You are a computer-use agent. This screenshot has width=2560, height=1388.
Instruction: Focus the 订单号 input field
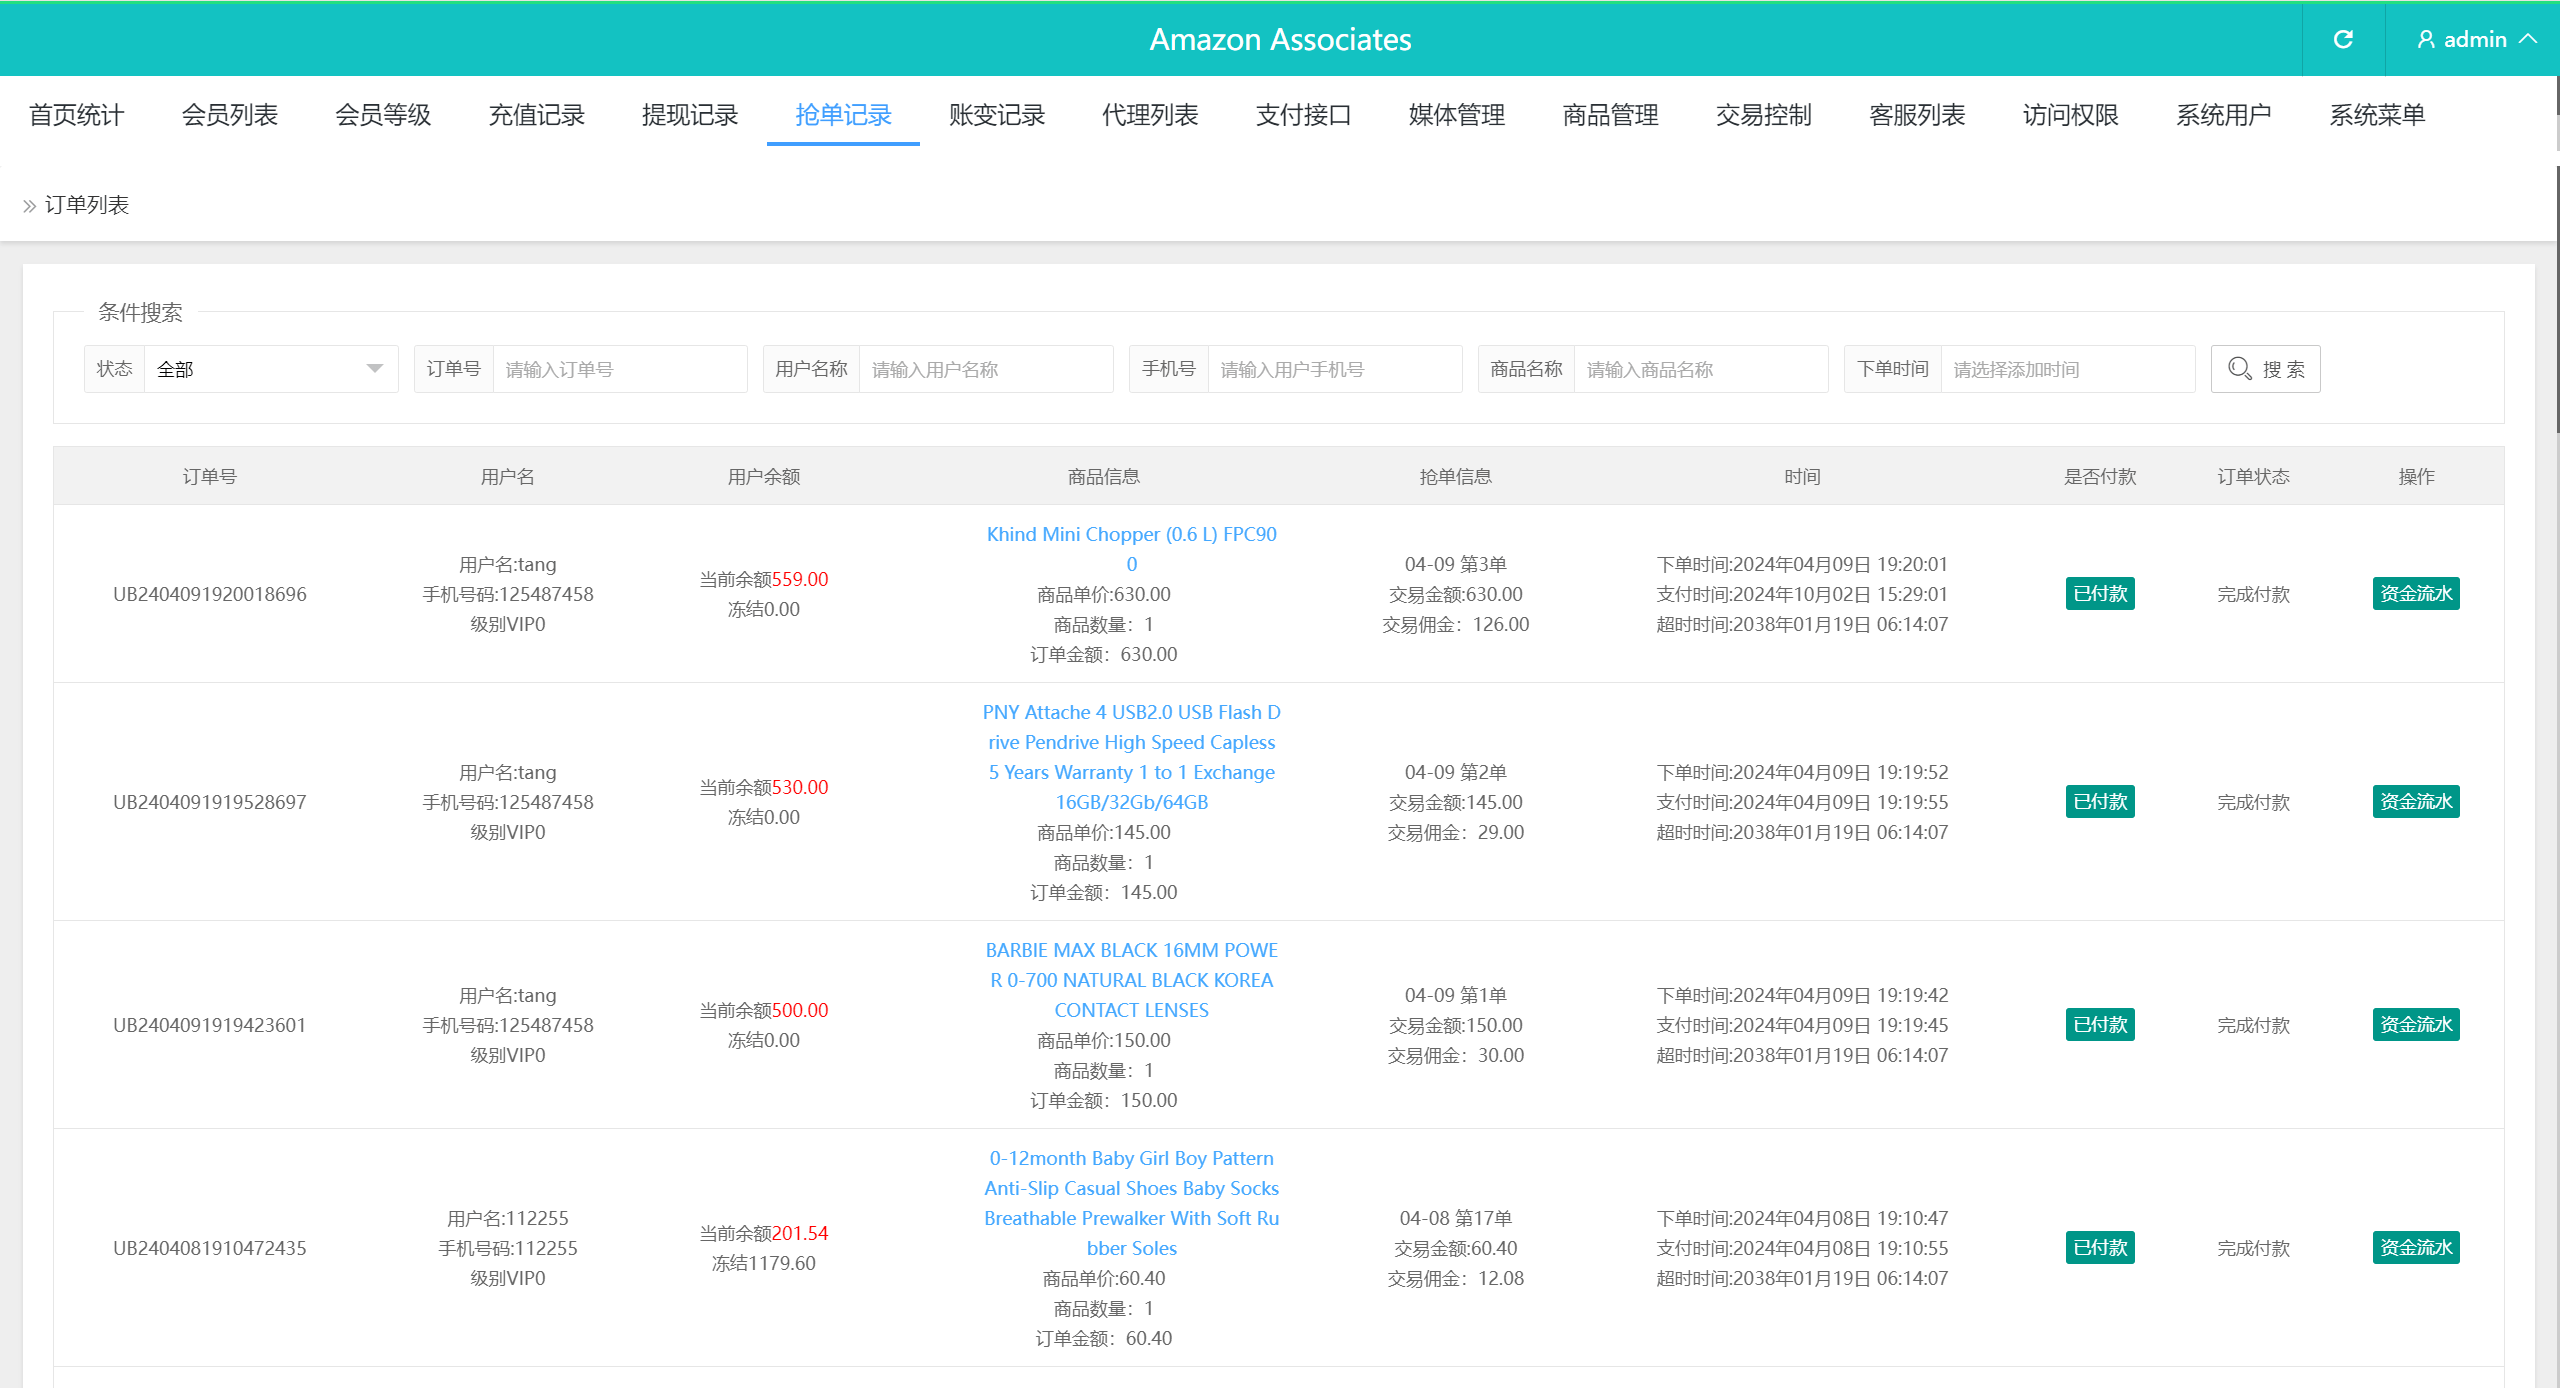(x=620, y=369)
